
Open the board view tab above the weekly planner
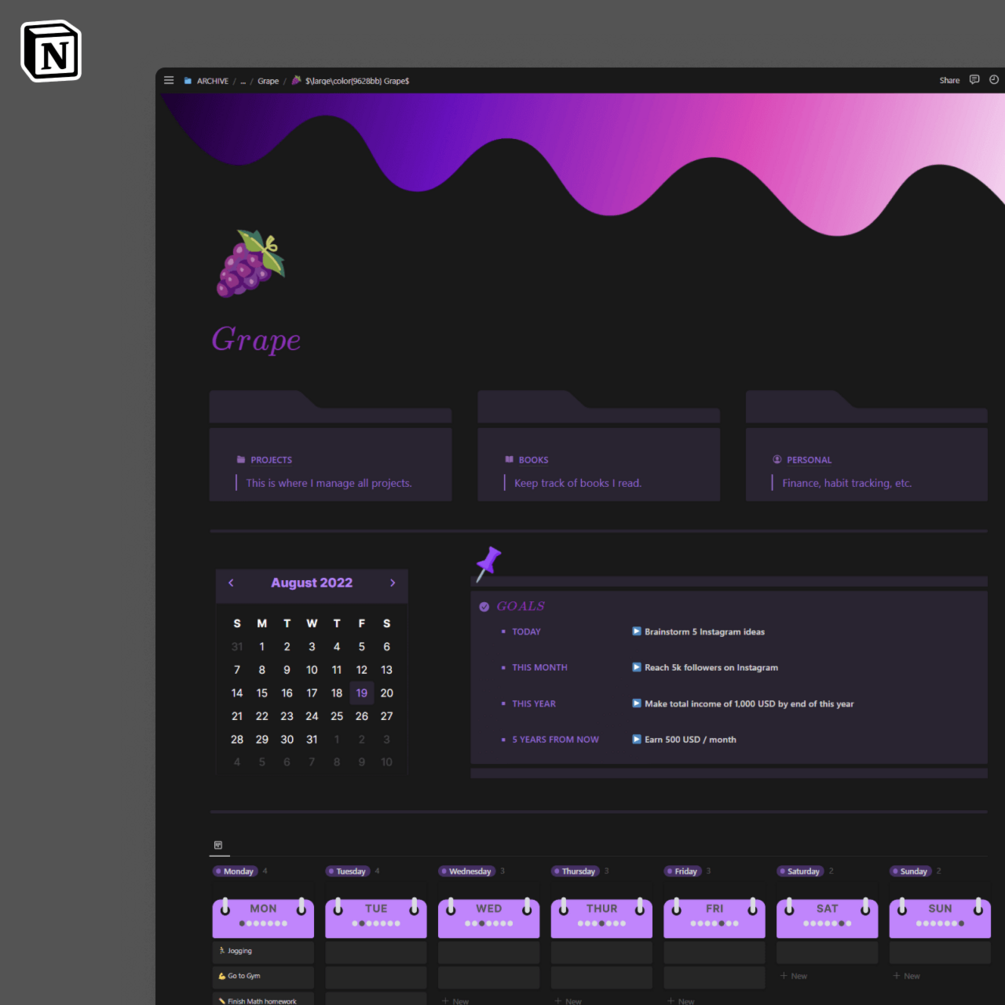219,845
